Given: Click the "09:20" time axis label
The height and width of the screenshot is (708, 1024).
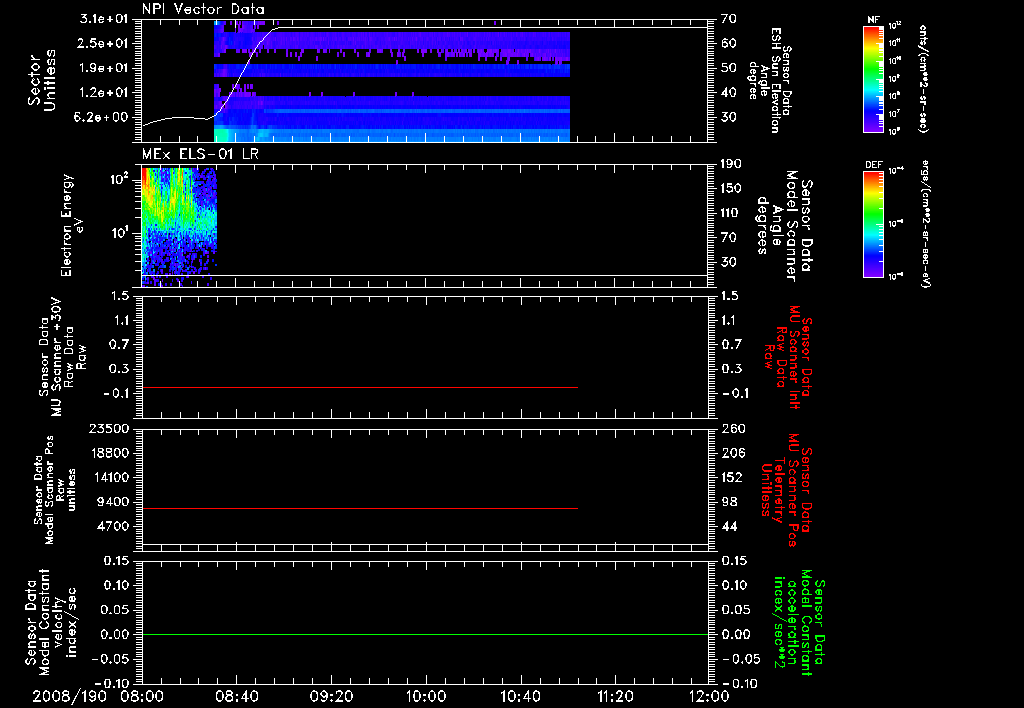Looking at the screenshot, I should [x=331, y=696].
